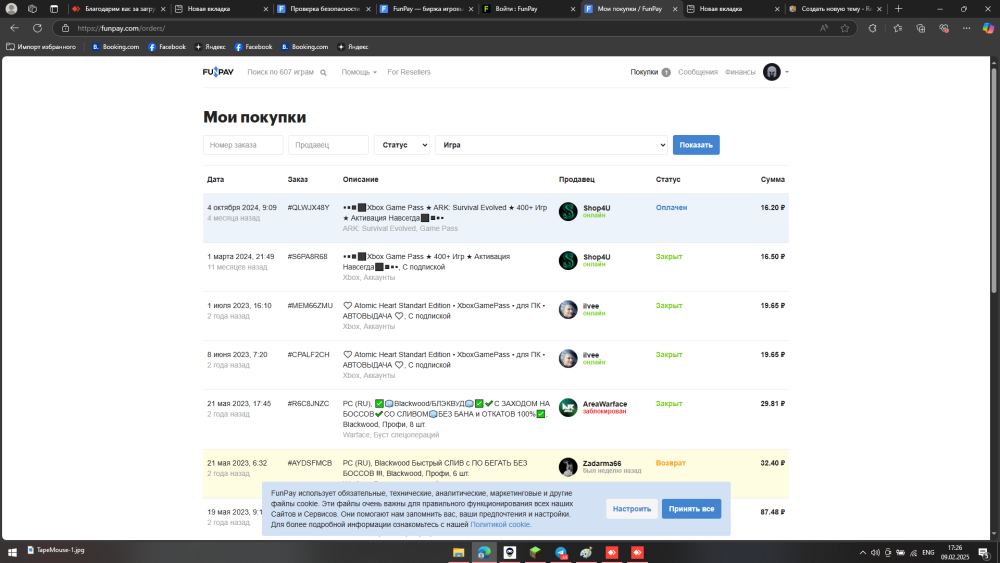Add a new browser tab with plus icon
Screen dimensions: 1000x563
click(898, 9)
